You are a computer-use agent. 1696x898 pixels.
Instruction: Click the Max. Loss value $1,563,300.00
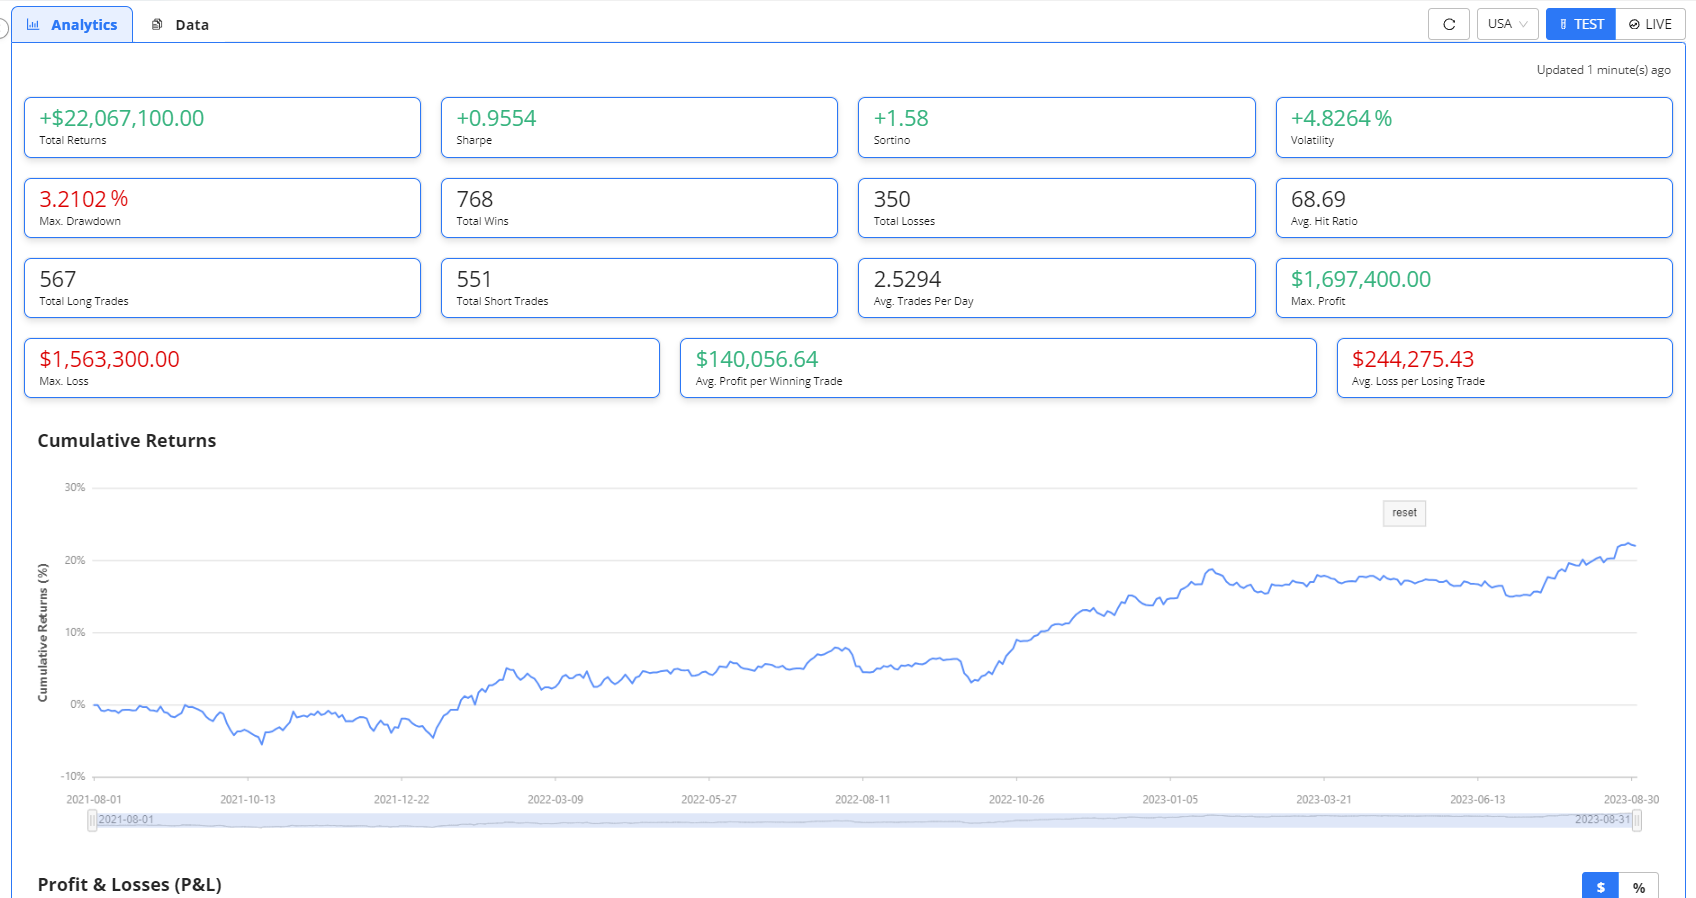(110, 359)
